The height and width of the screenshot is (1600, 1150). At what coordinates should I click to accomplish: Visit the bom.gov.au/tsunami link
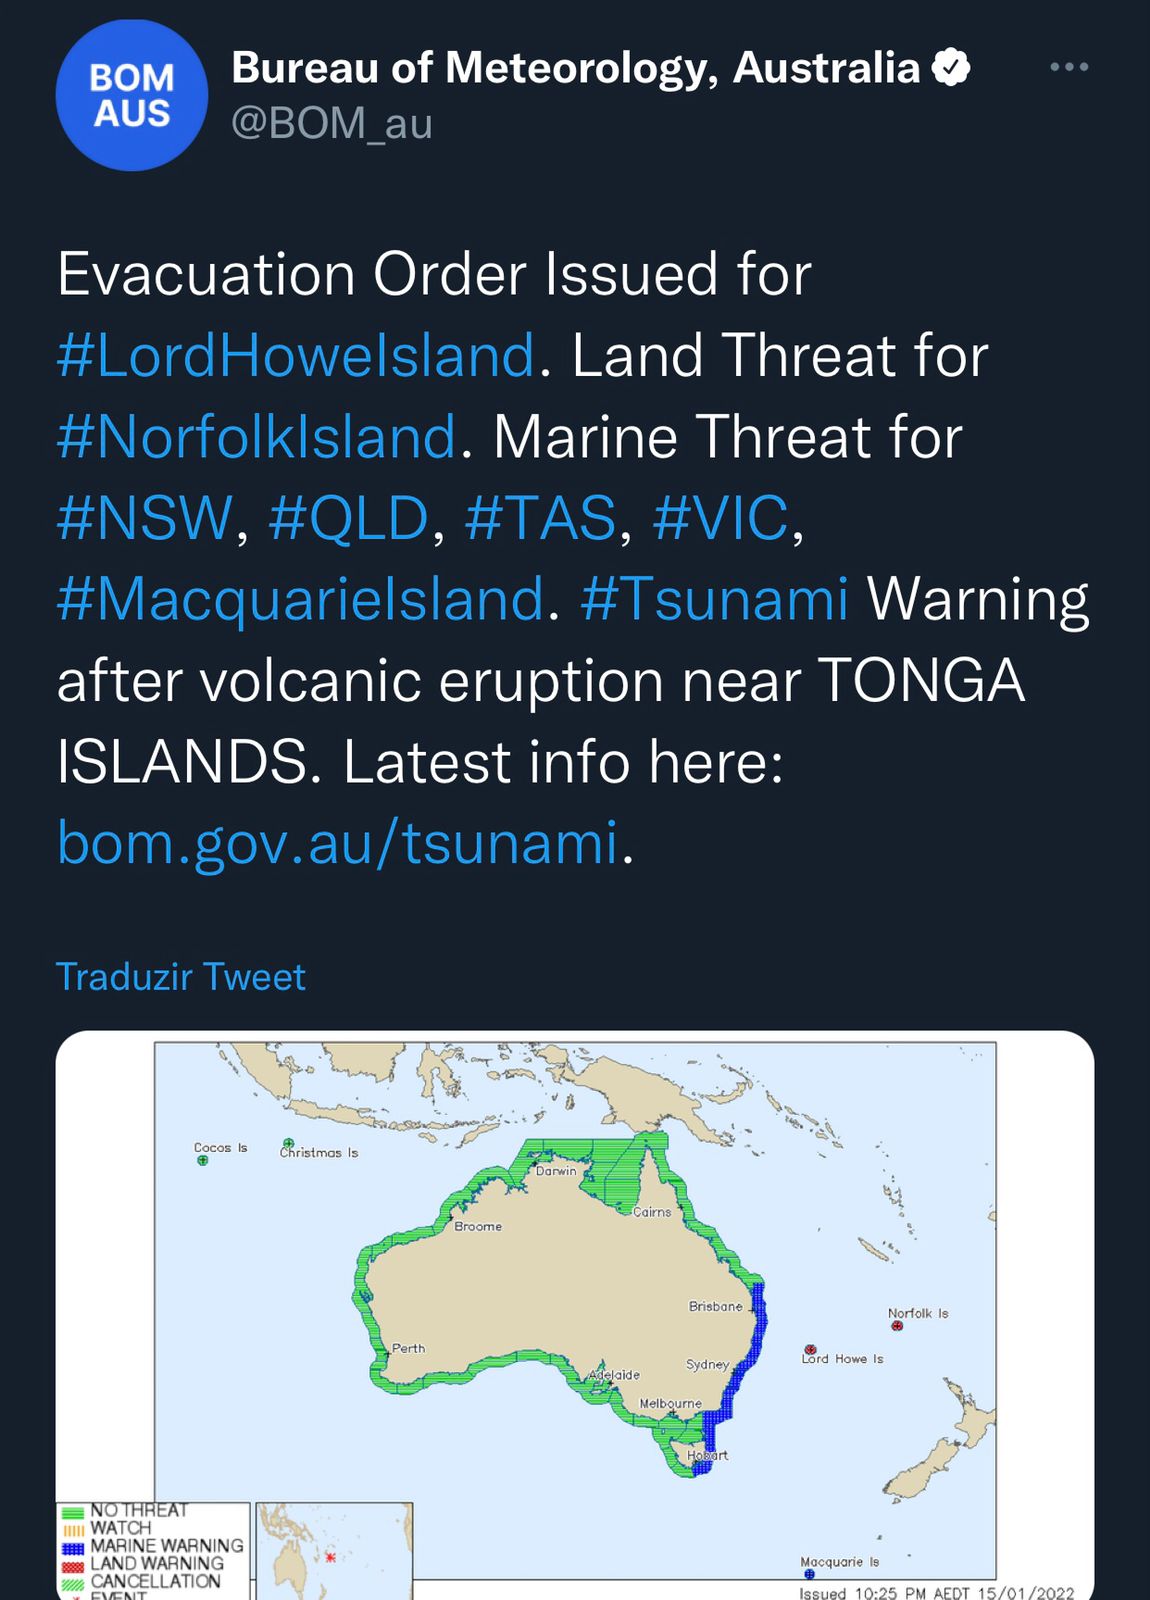click(x=338, y=843)
